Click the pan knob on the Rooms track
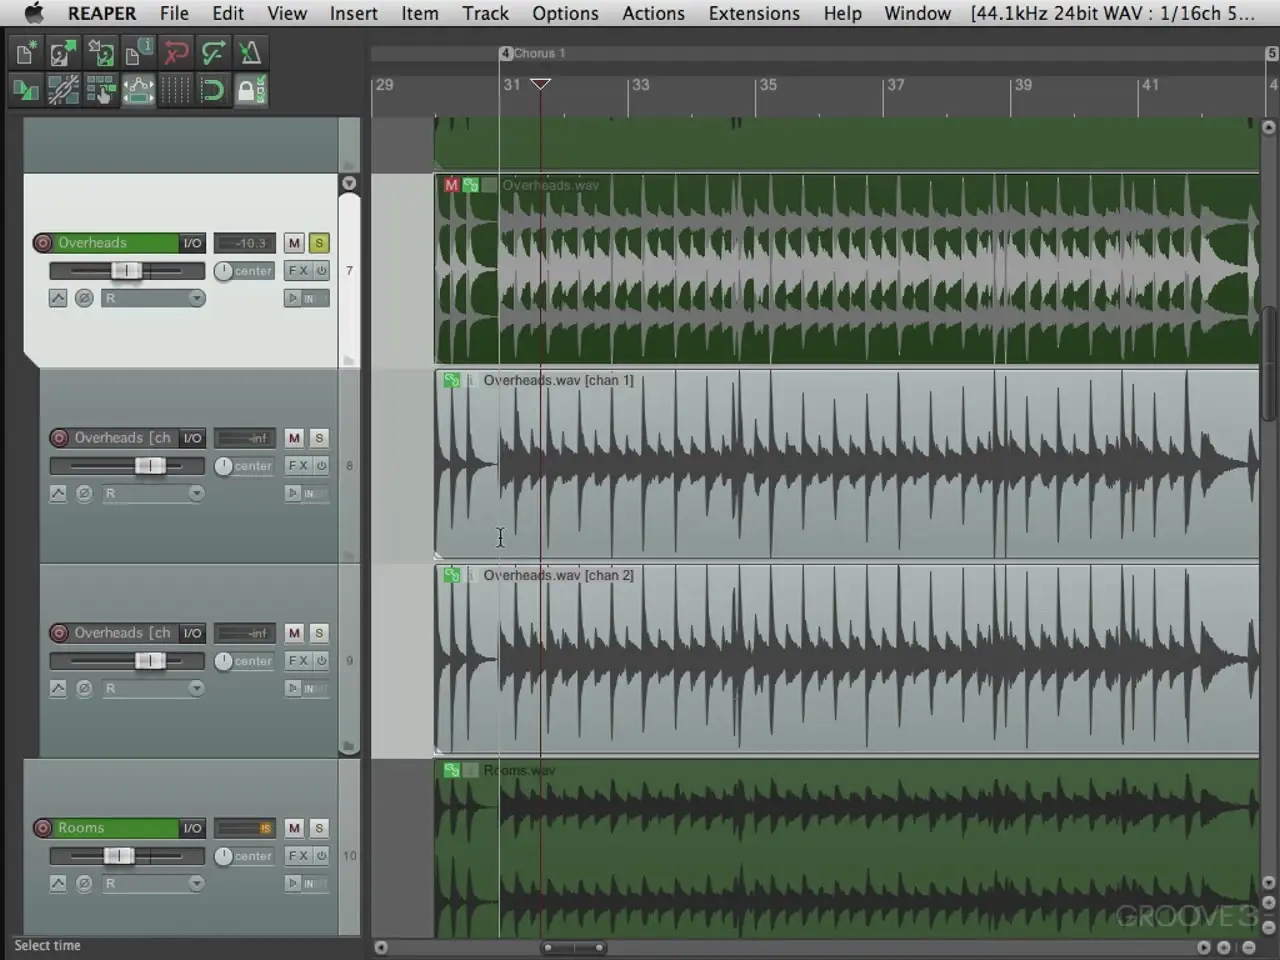The height and width of the screenshot is (960, 1280). (223, 856)
